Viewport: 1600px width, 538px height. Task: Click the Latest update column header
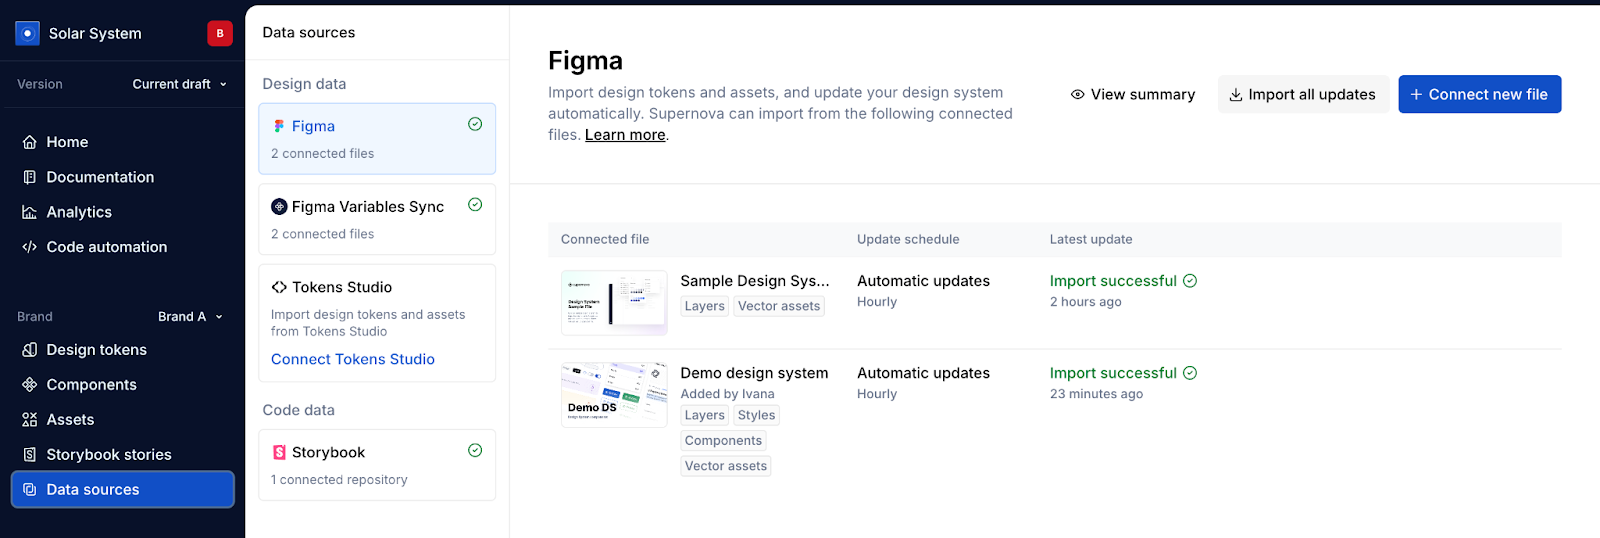point(1091,240)
